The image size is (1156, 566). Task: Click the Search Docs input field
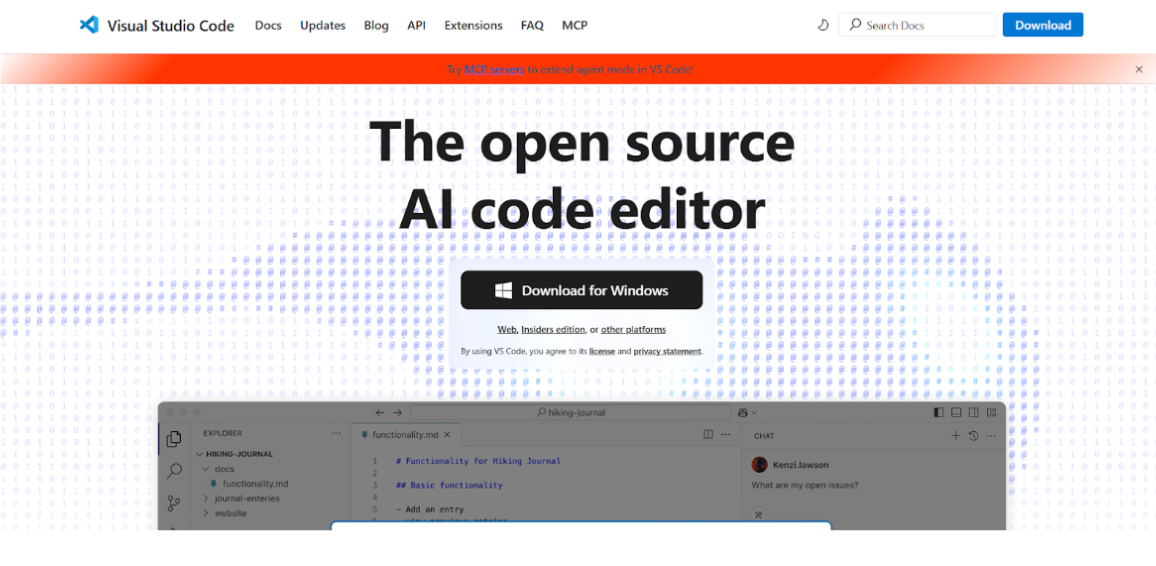click(917, 25)
